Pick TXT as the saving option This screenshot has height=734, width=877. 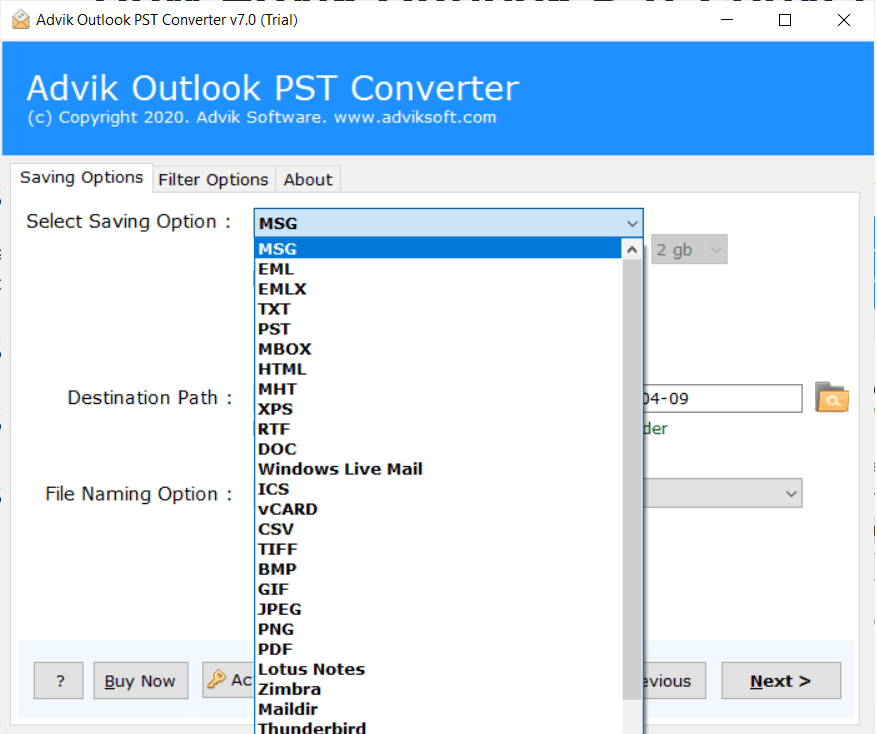click(438, 309)
